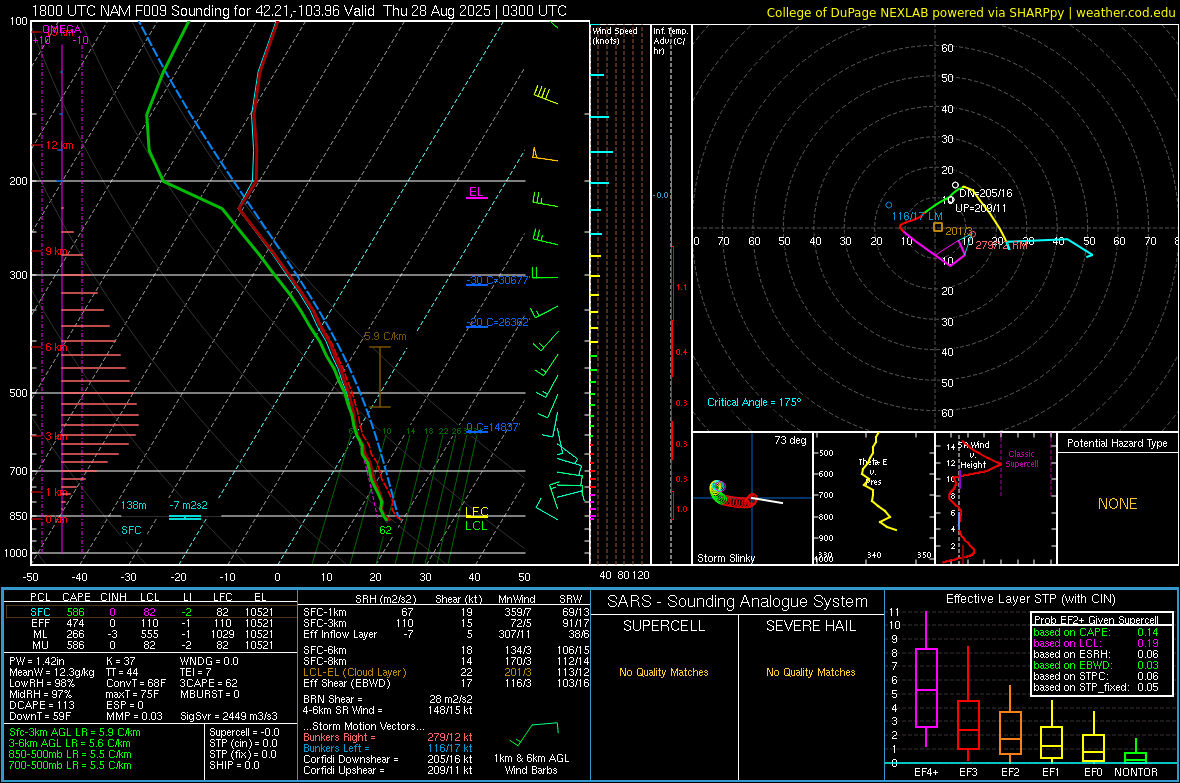Click the SUPERCELL column header in SARS
The height and width of the screenshot is (783, 1180).
click(x=664, y=626)
